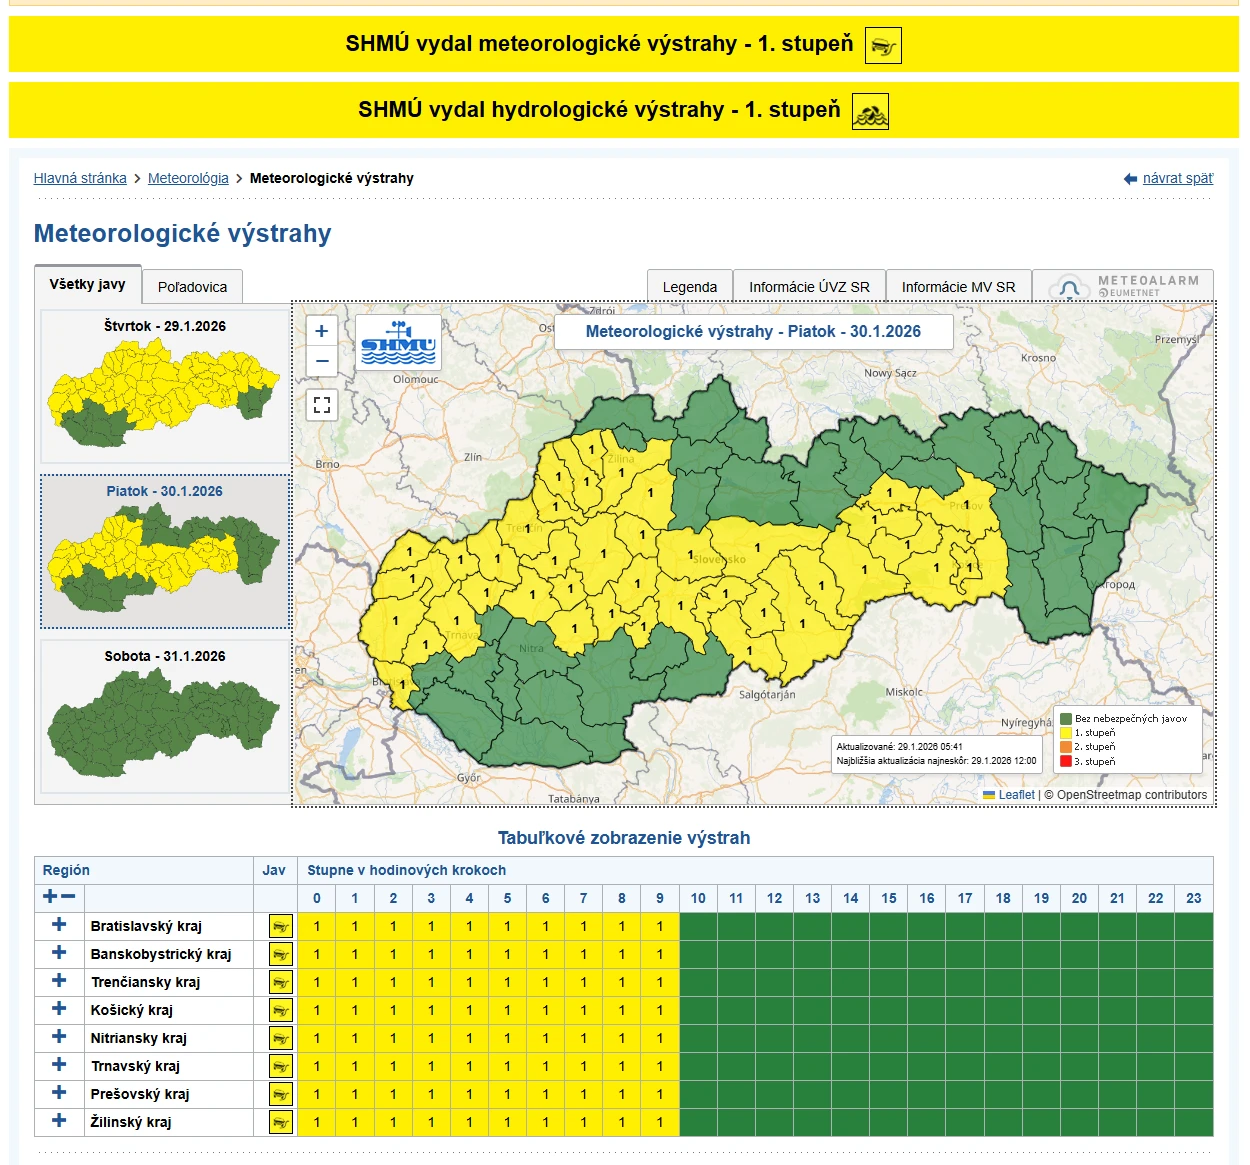The height and width of the screenshot is (1165, 1250).
Task: Expand the Prešovský kraj row
Action: pos(59,1093)
